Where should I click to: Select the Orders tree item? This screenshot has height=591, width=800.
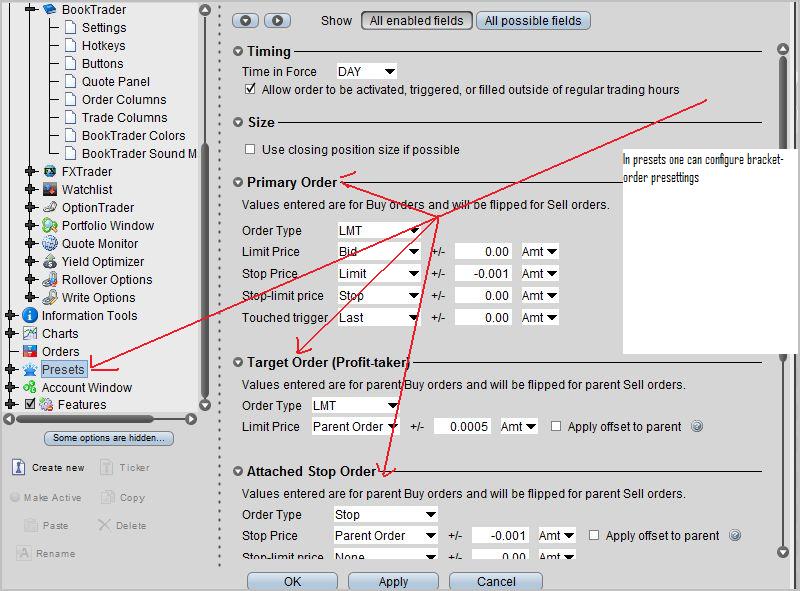[60, 351]
